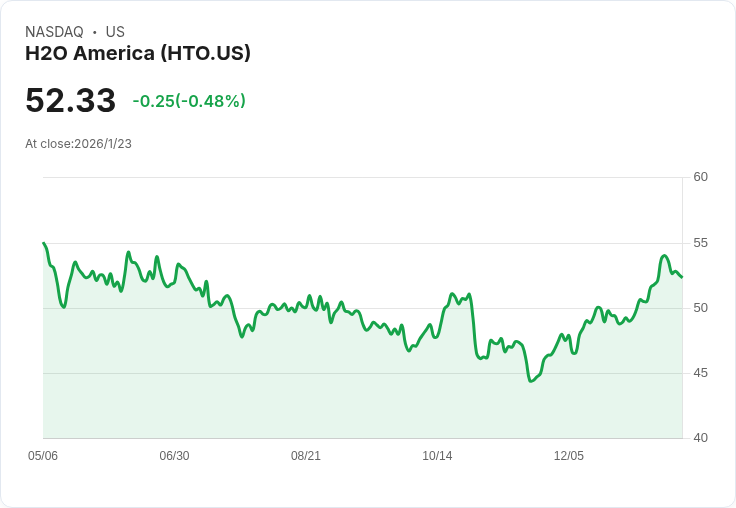
Task: Click the 52.33 current price
Action: click(x=70, y=101)
